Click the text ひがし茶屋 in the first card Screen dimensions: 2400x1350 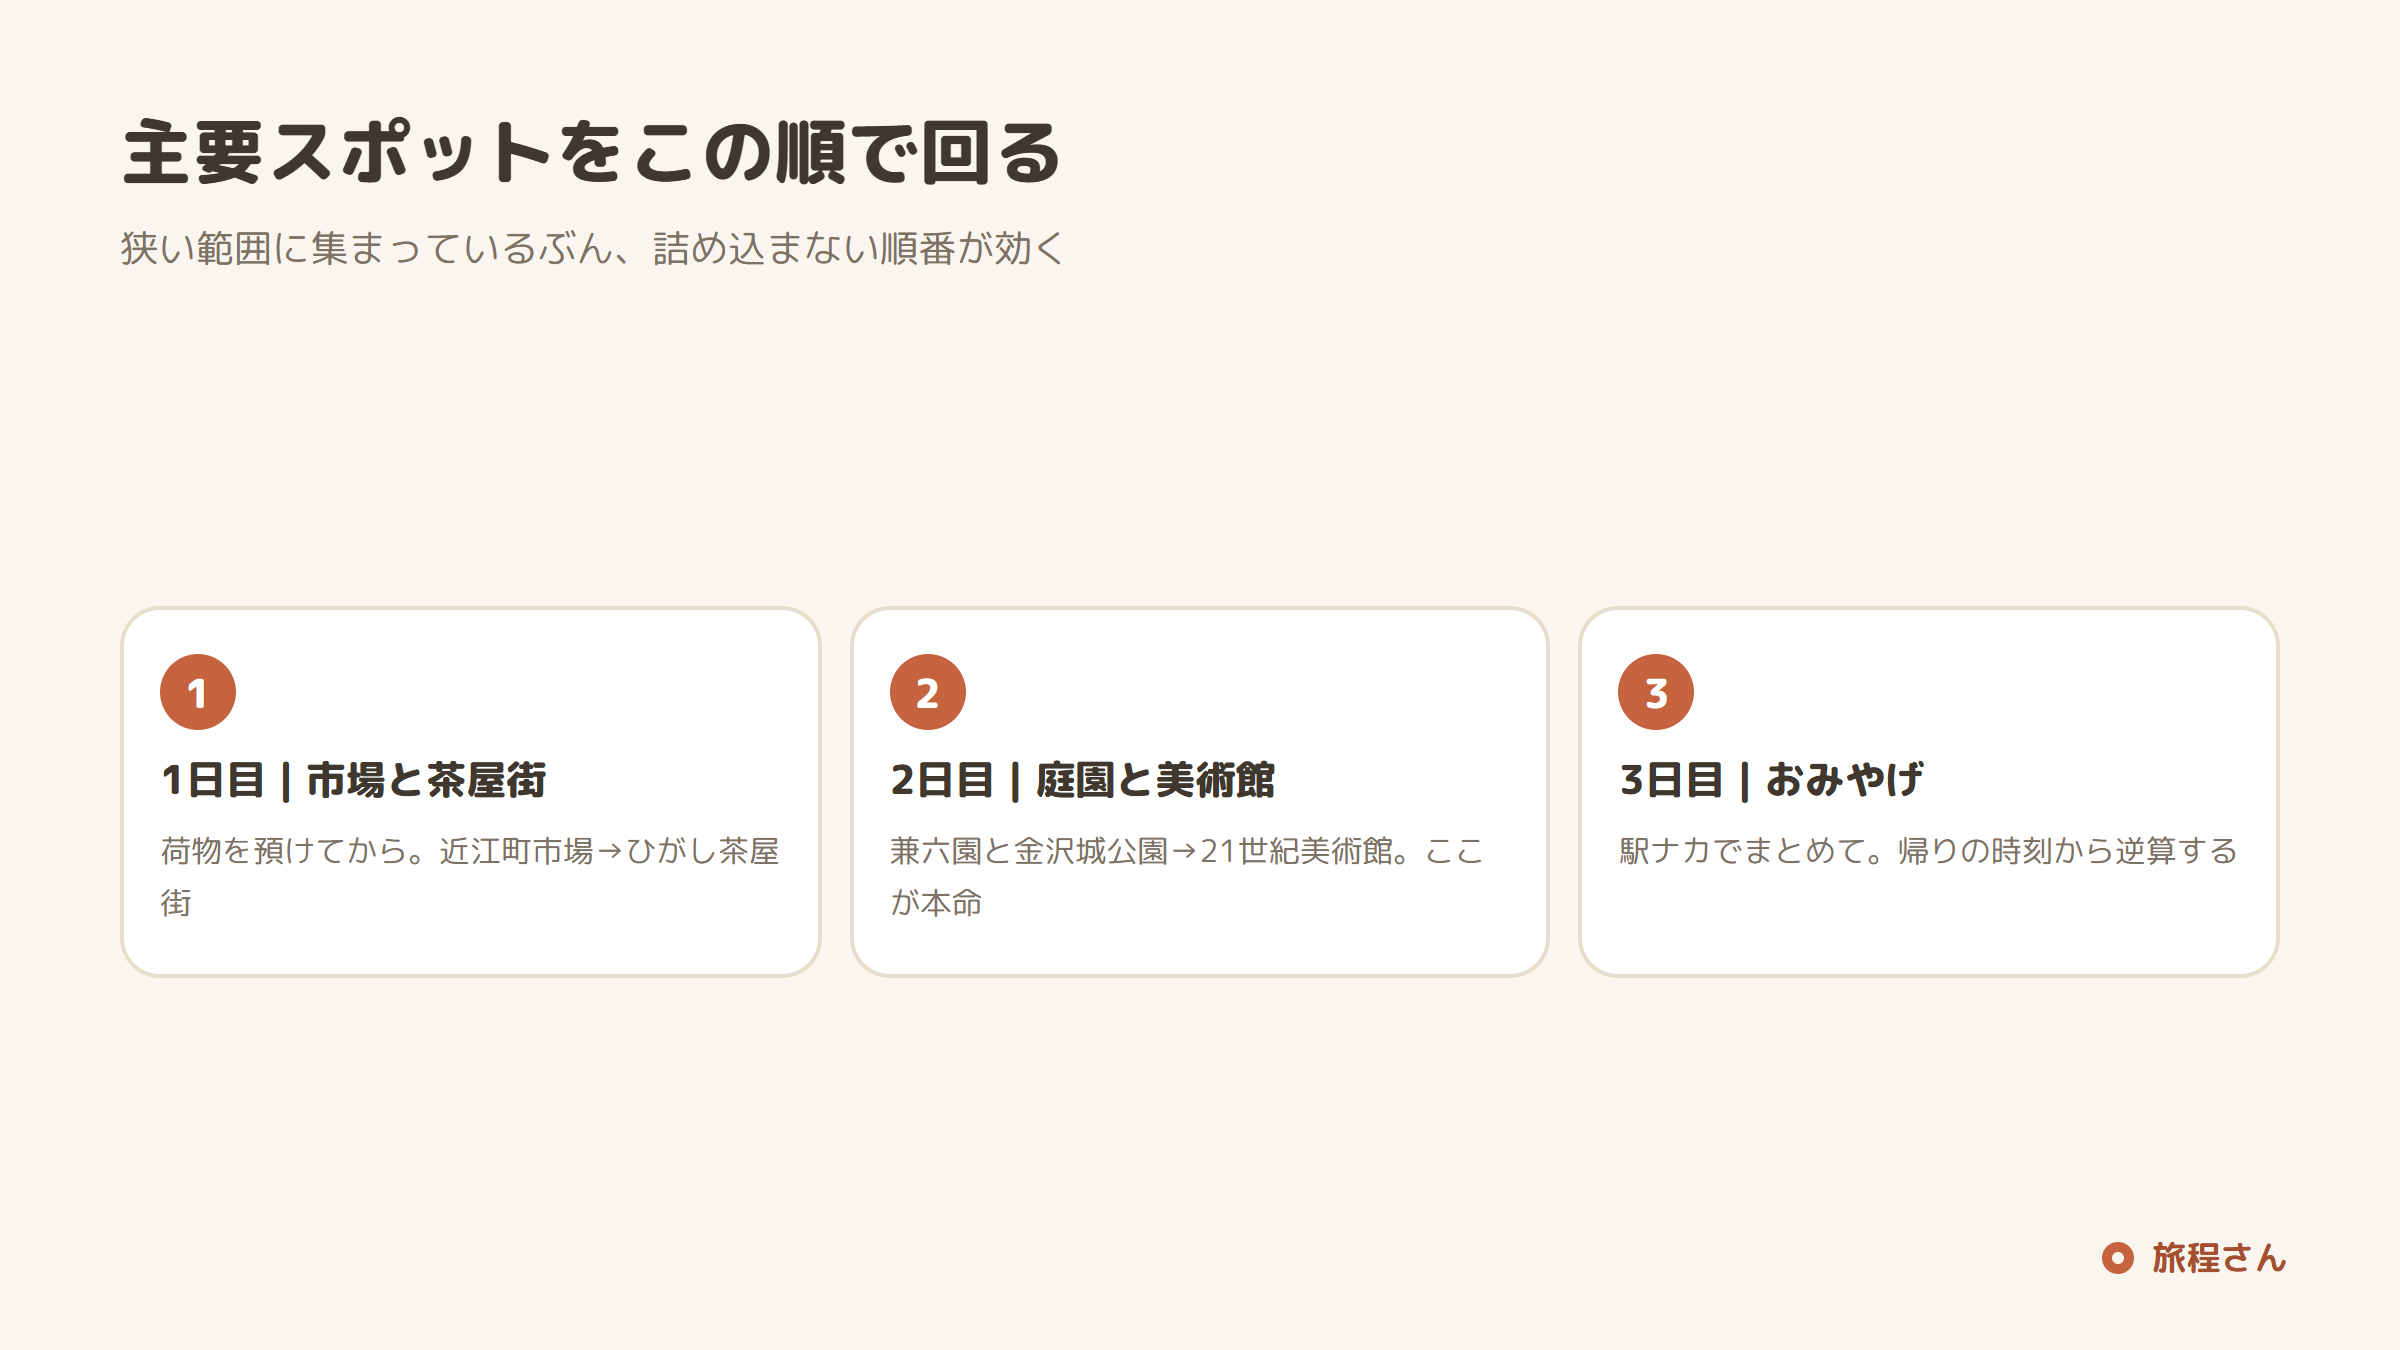coord(703,851)
